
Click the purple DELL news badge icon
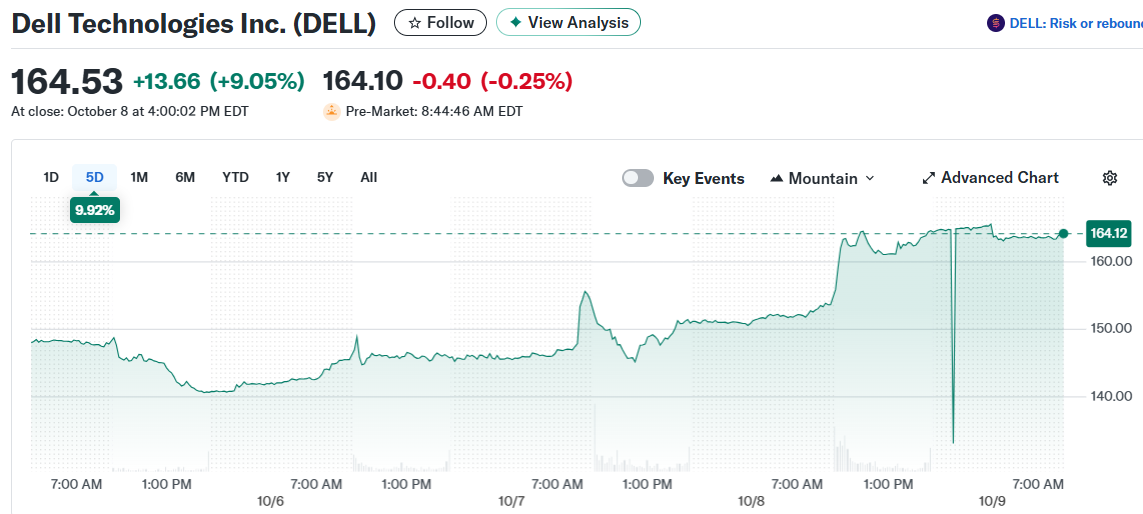995,23
